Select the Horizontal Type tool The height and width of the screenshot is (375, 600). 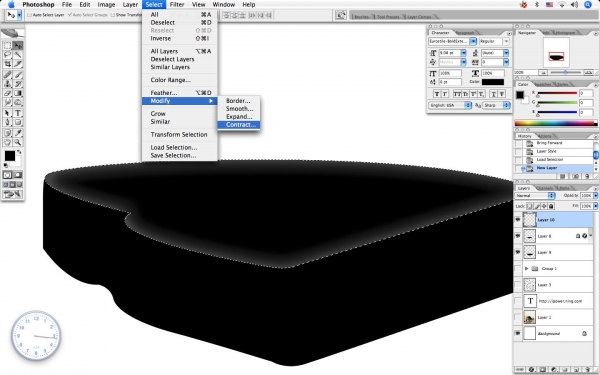coord(18,113)
